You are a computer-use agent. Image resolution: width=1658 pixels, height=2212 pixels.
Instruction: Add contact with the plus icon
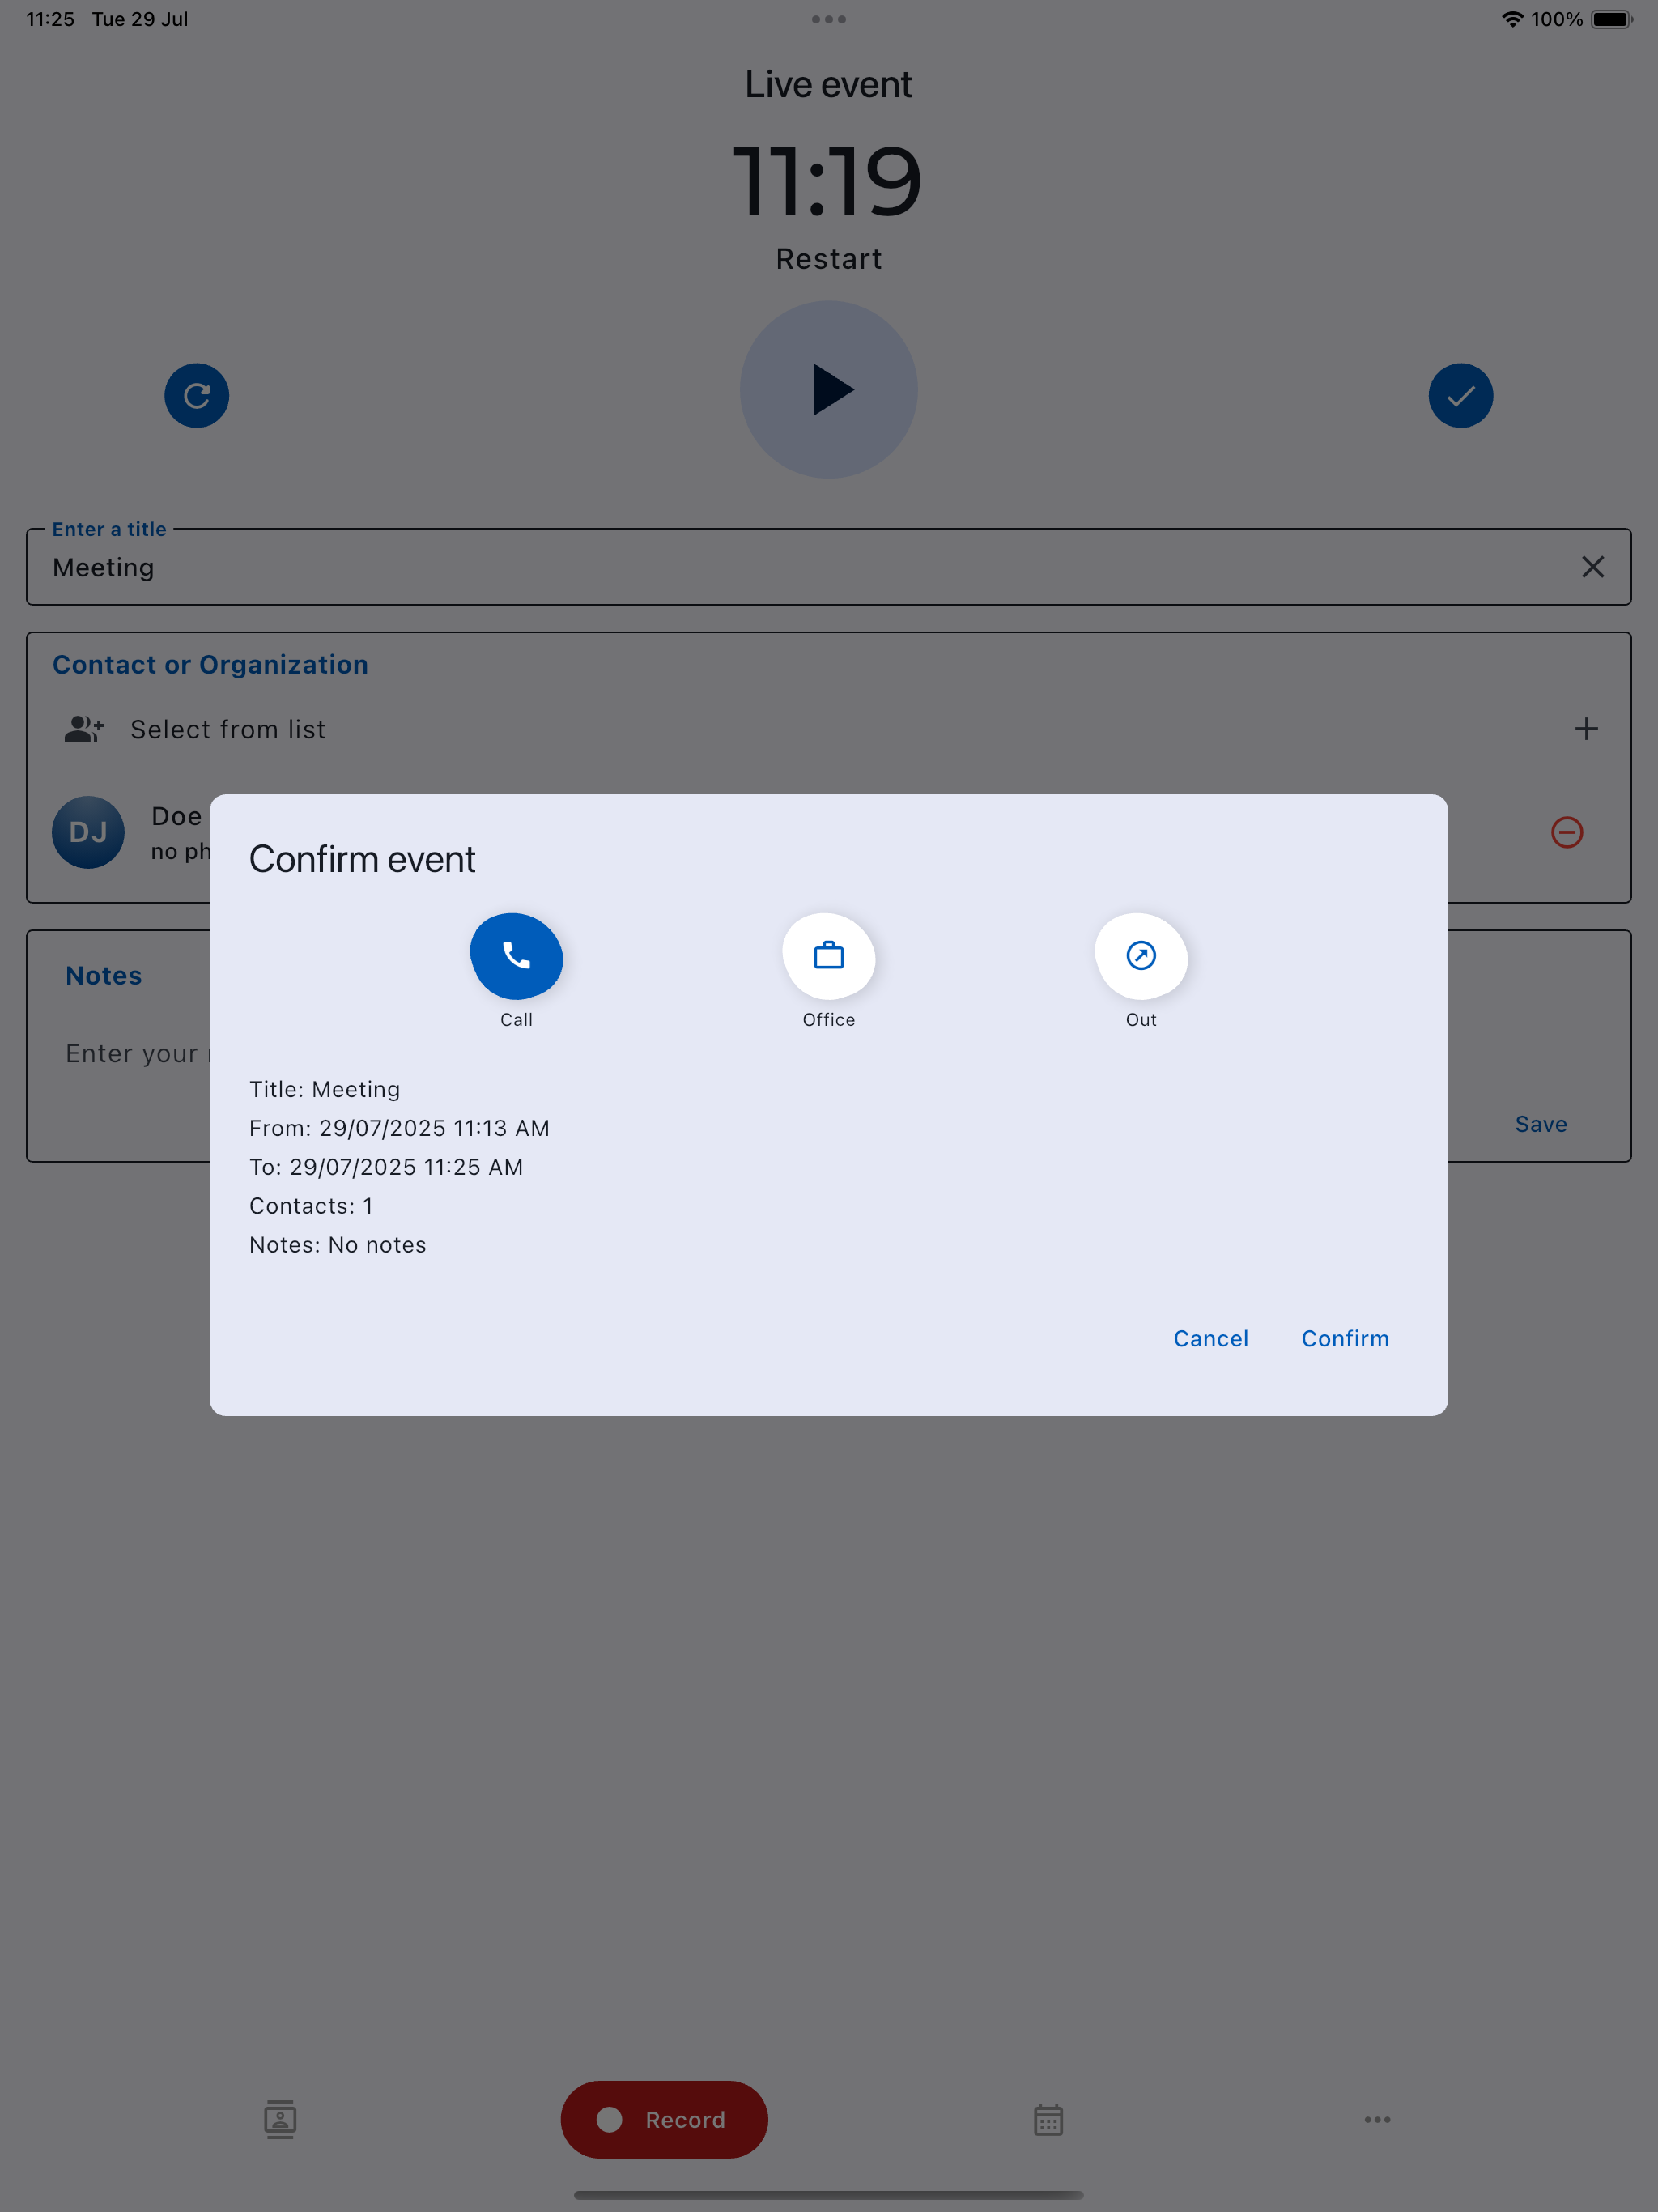point(1586,729)
